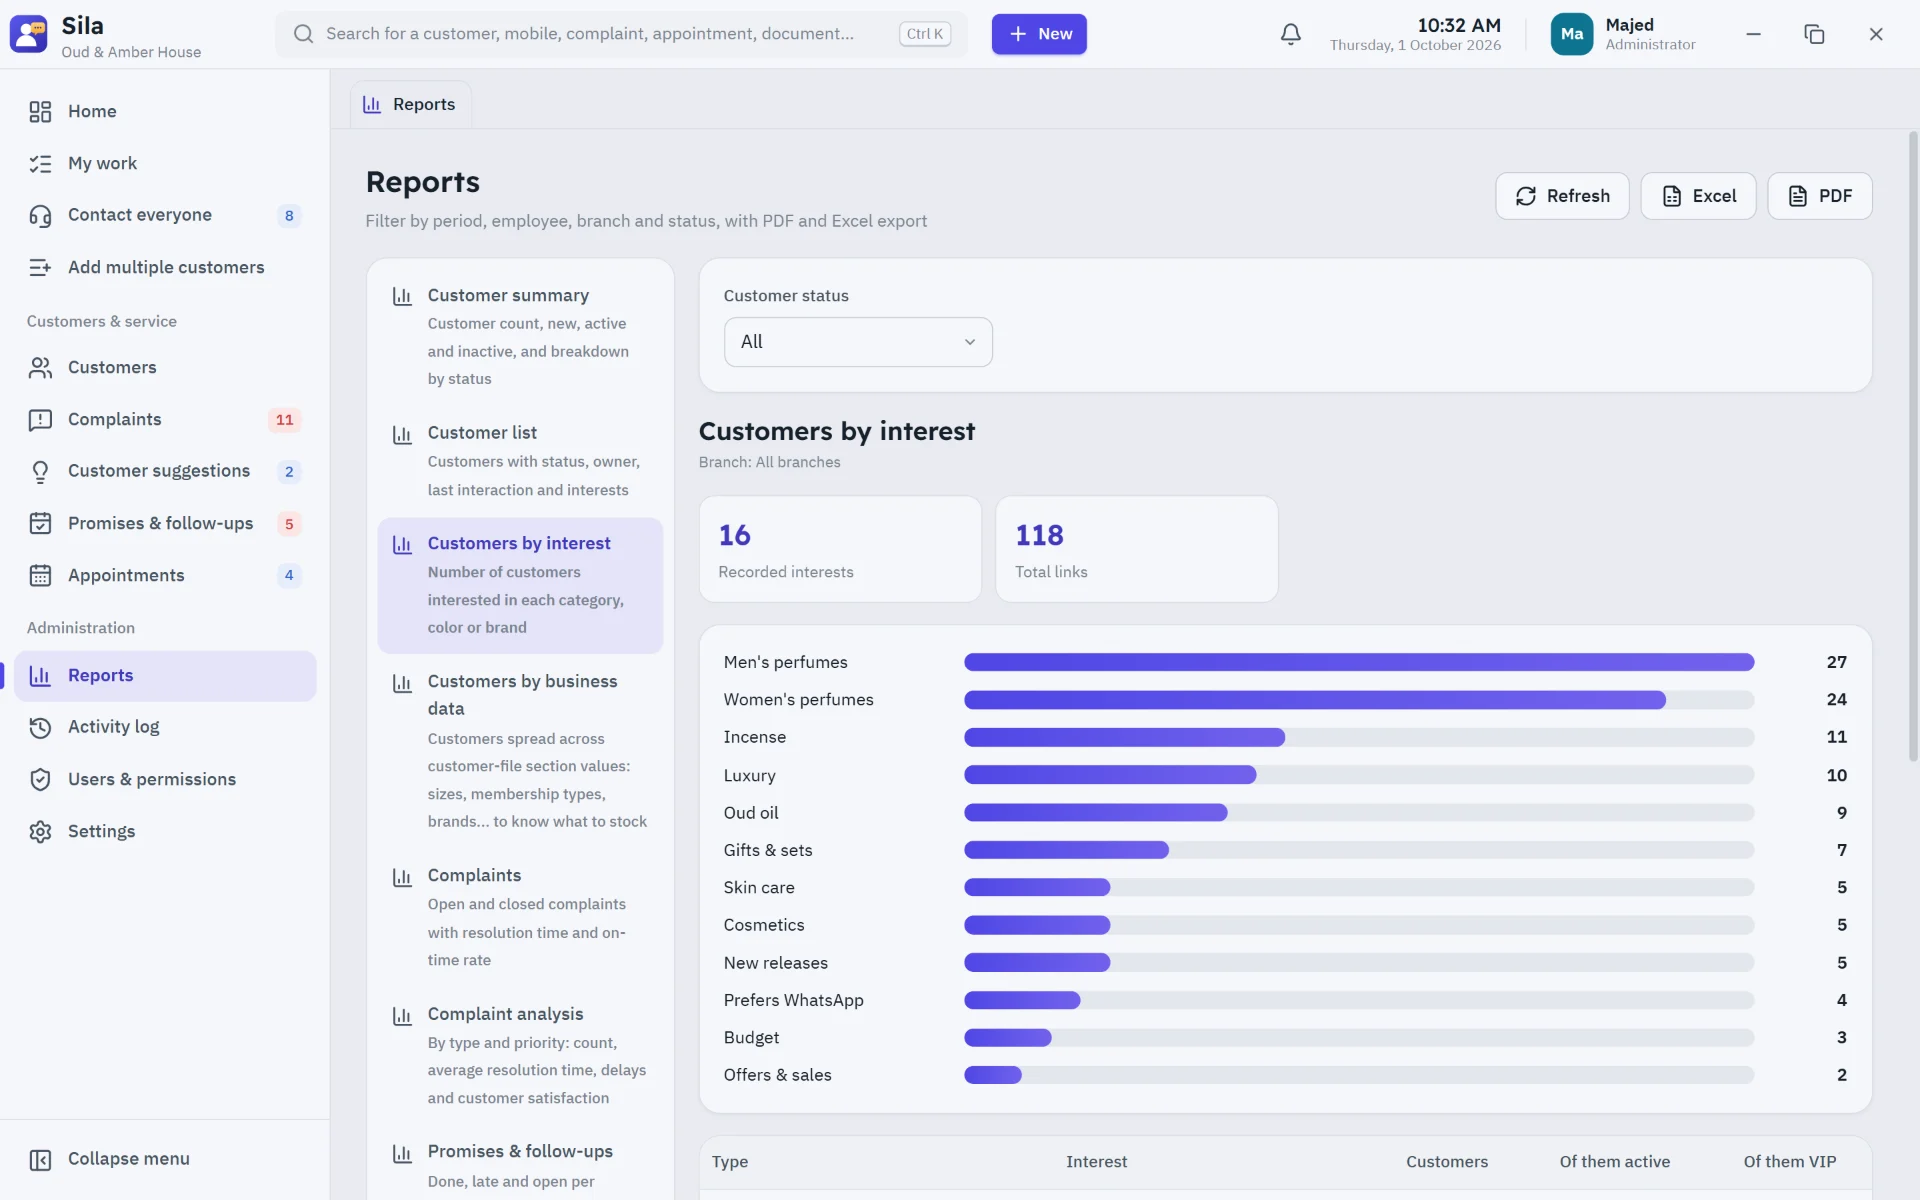Open Activity log in sidebar
The width and height of the screenshot is (1920, 1200).
click(x=165, y=727)
